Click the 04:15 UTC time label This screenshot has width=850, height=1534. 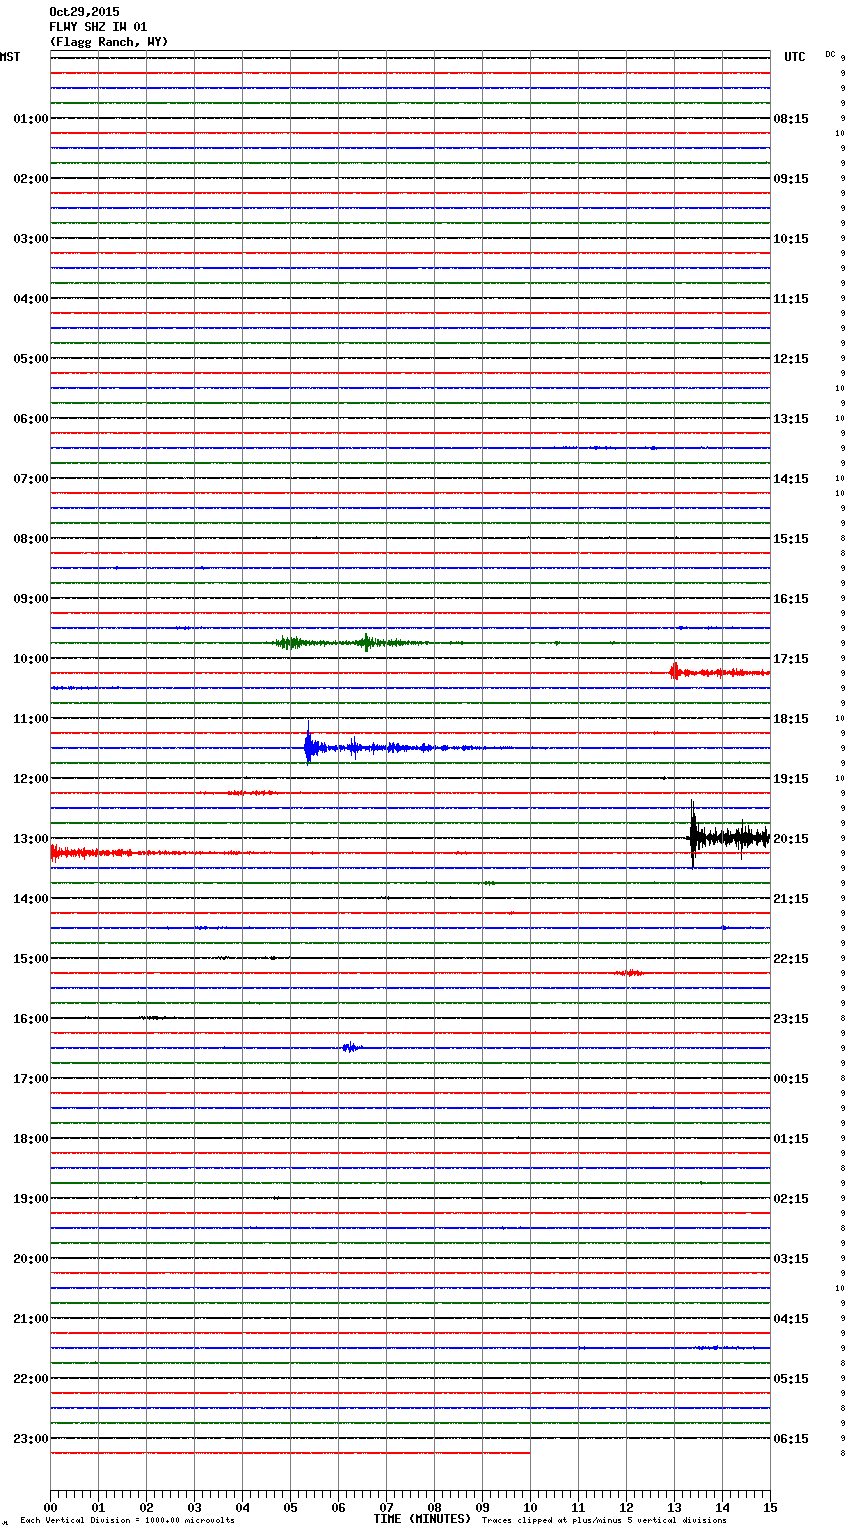click(791, 1319)
